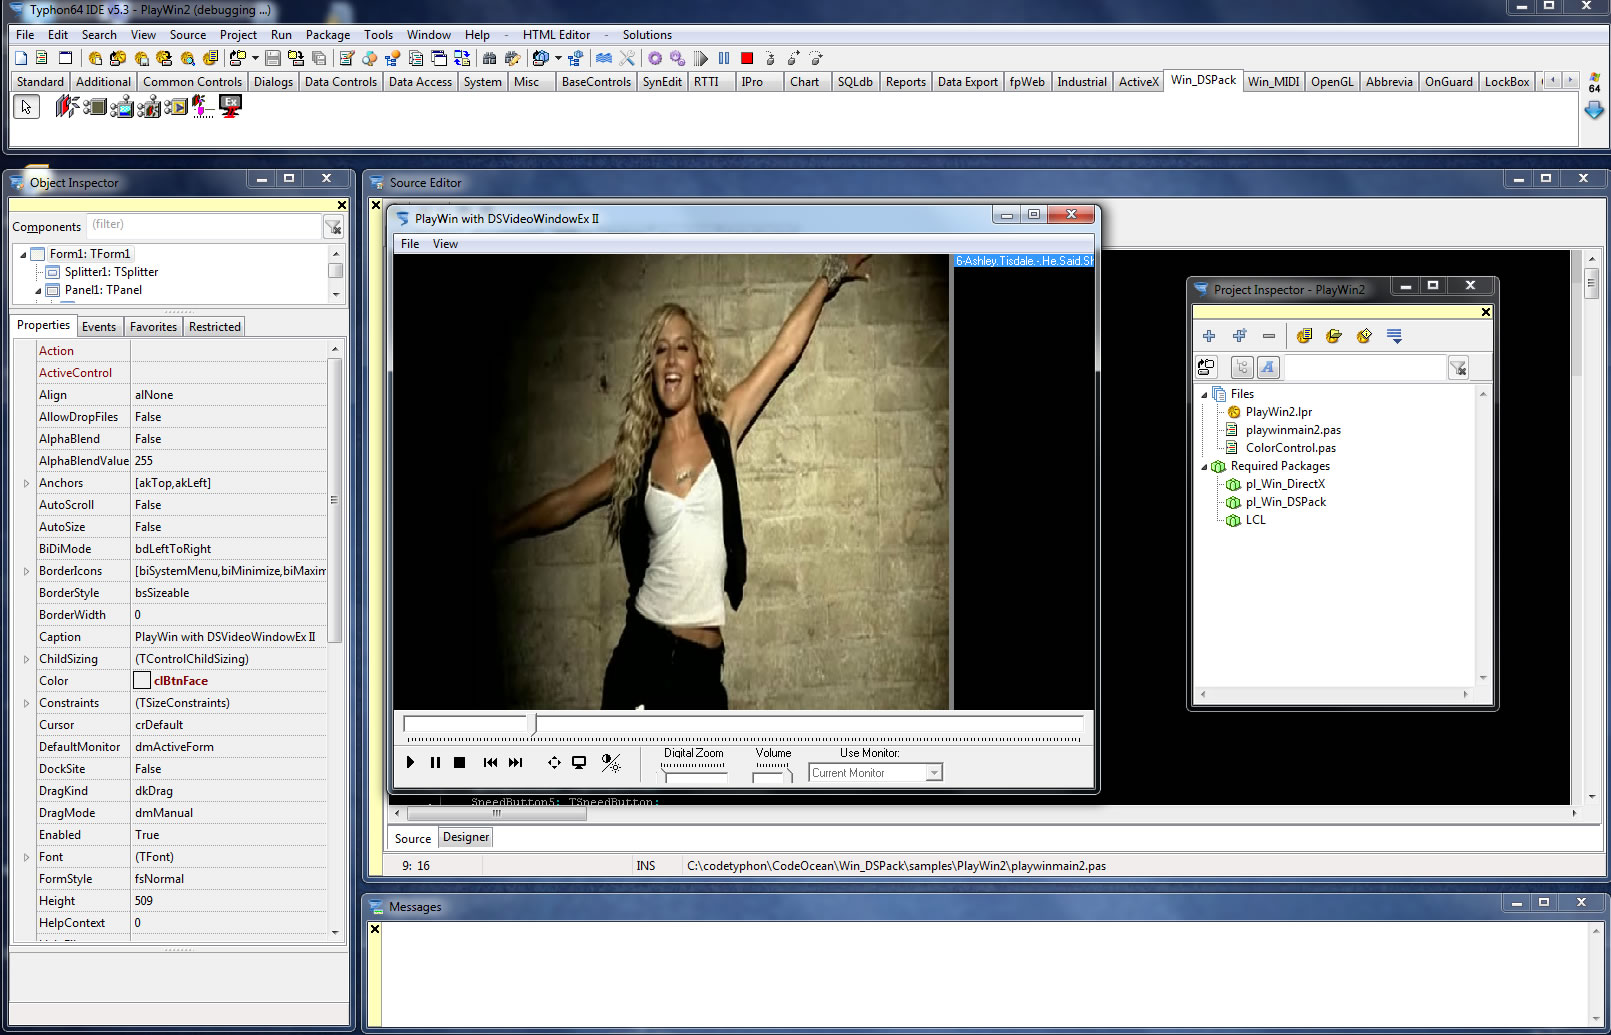Image resolution: width=1611 pixels, height=1035 pixels.
Task: Expand the Font property
Action: [26, 857]
